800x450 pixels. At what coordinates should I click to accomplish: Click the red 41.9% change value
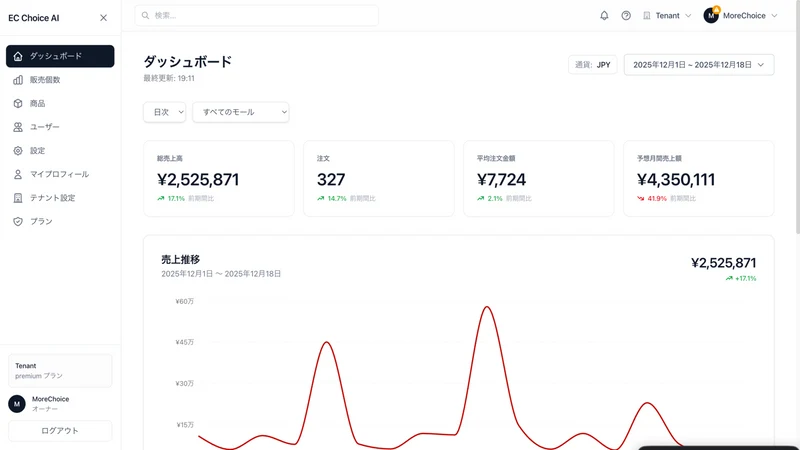(x=657, y=198)
